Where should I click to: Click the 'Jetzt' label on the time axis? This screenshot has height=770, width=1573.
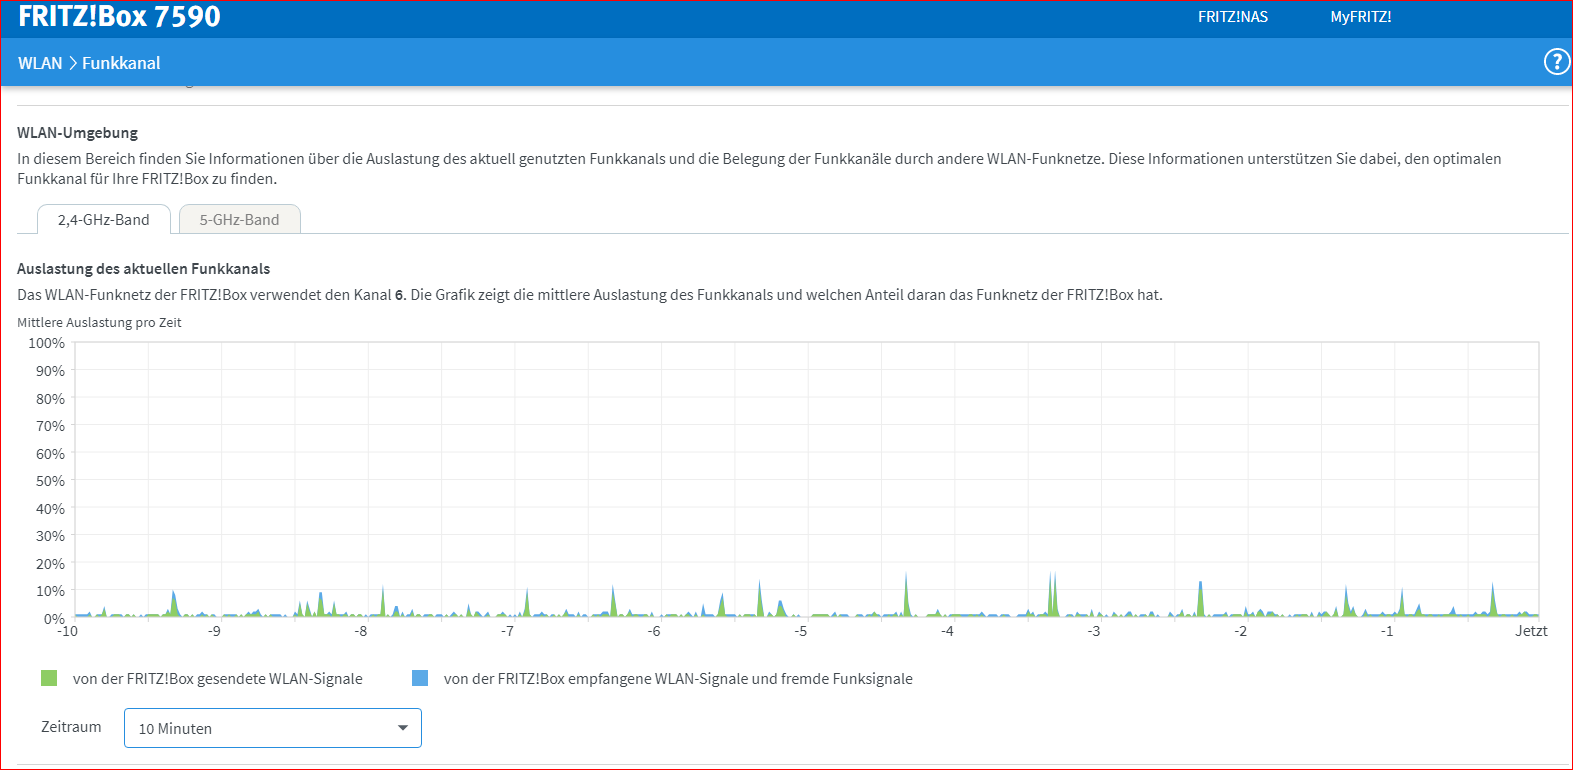point(1531,631)
